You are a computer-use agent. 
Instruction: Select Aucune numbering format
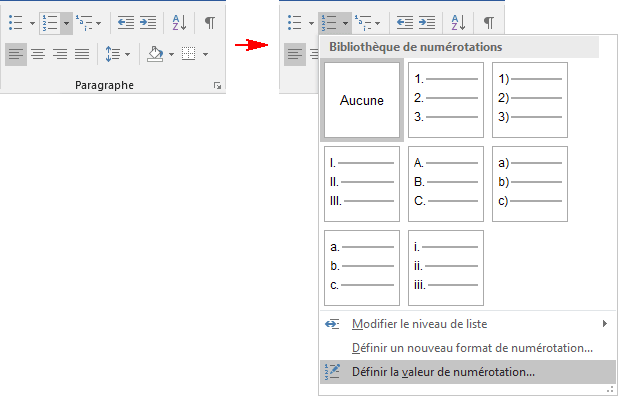point(362,100)
